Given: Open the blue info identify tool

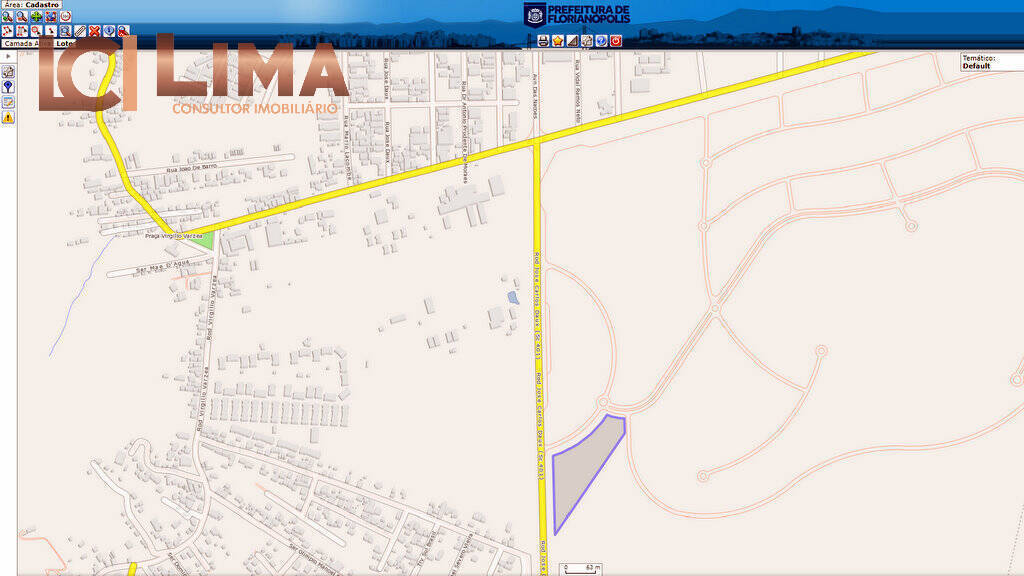Looking at the screenshot, I should (108, 31).
